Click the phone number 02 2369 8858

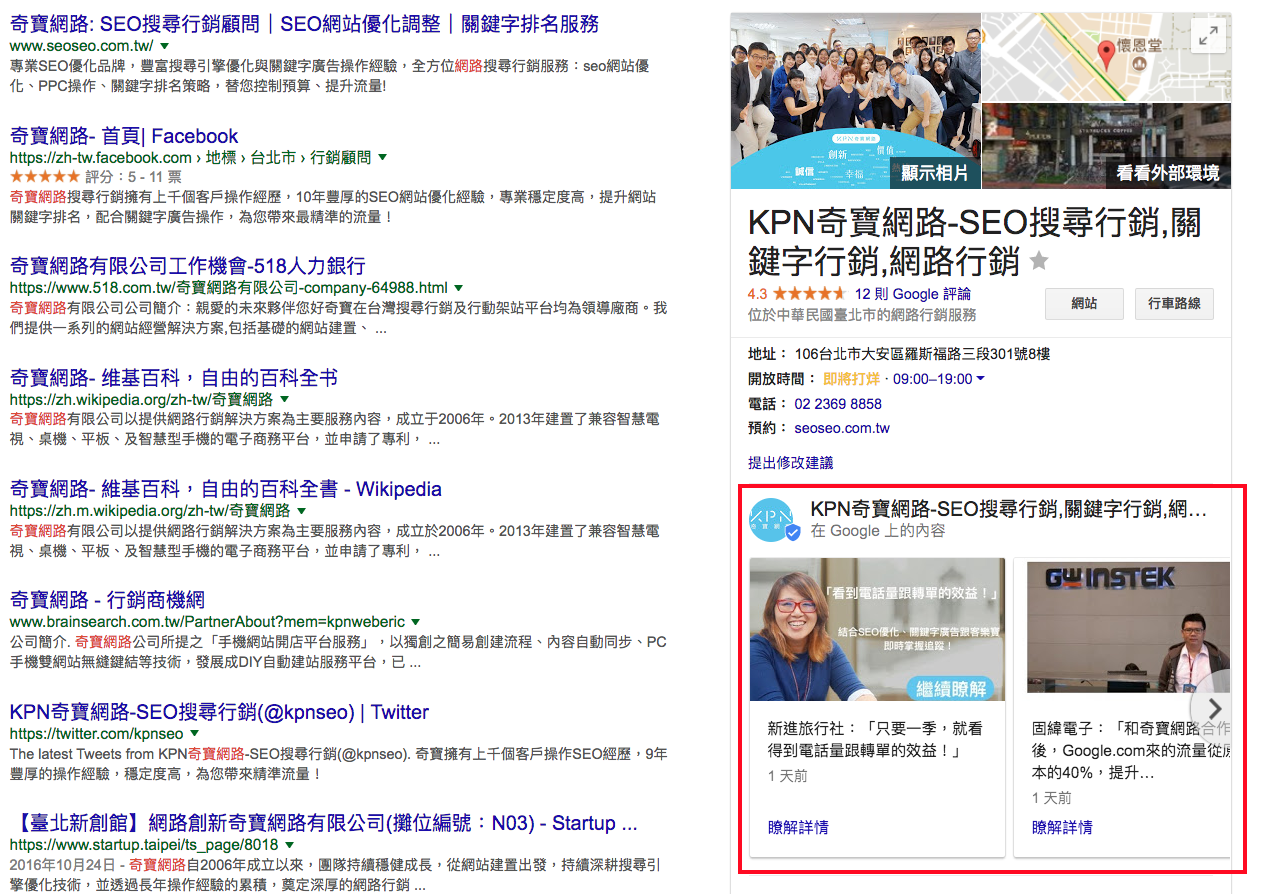pos(838,404)
